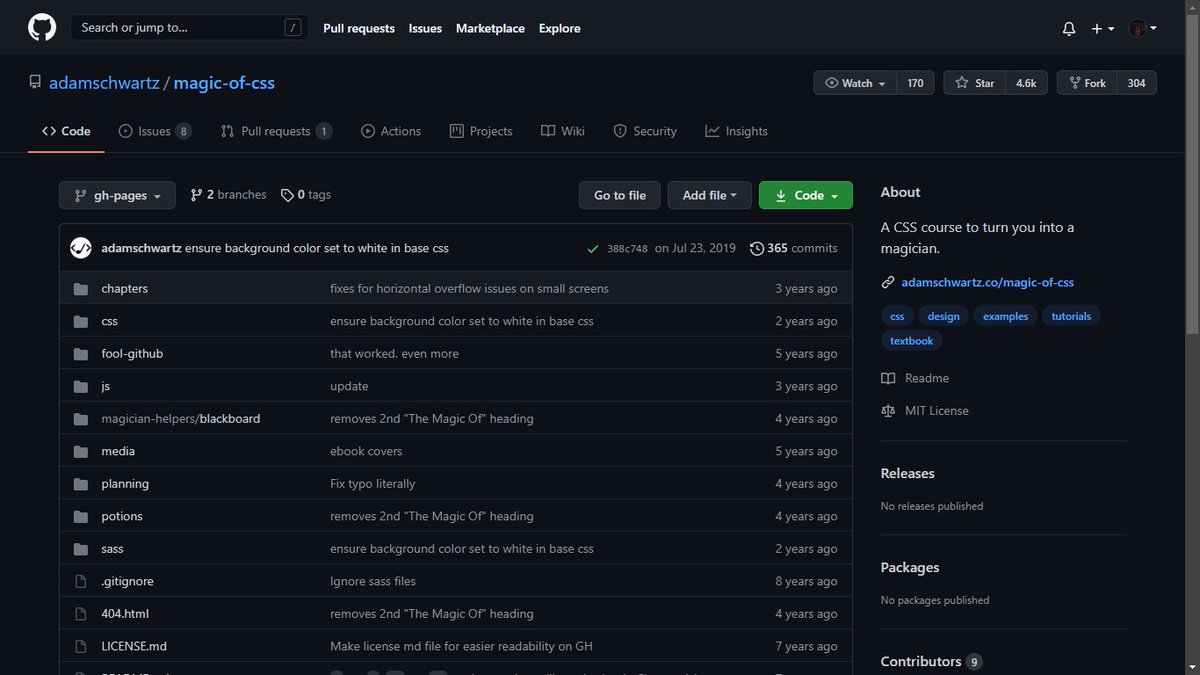View the 4.6k stargazers count
This screenshot has width=1200, height=675.
[x=1026, y=83]
